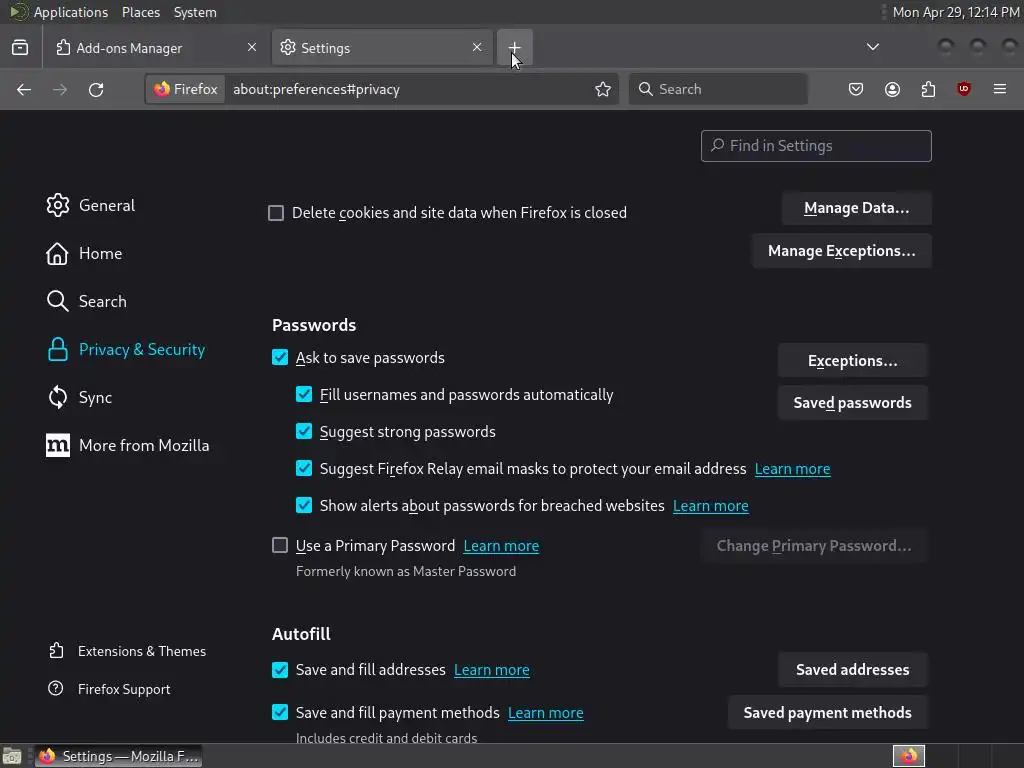The image size is (1024, 768).
Task: Uncheck Ask to save passwords
Action: (280, 357)
